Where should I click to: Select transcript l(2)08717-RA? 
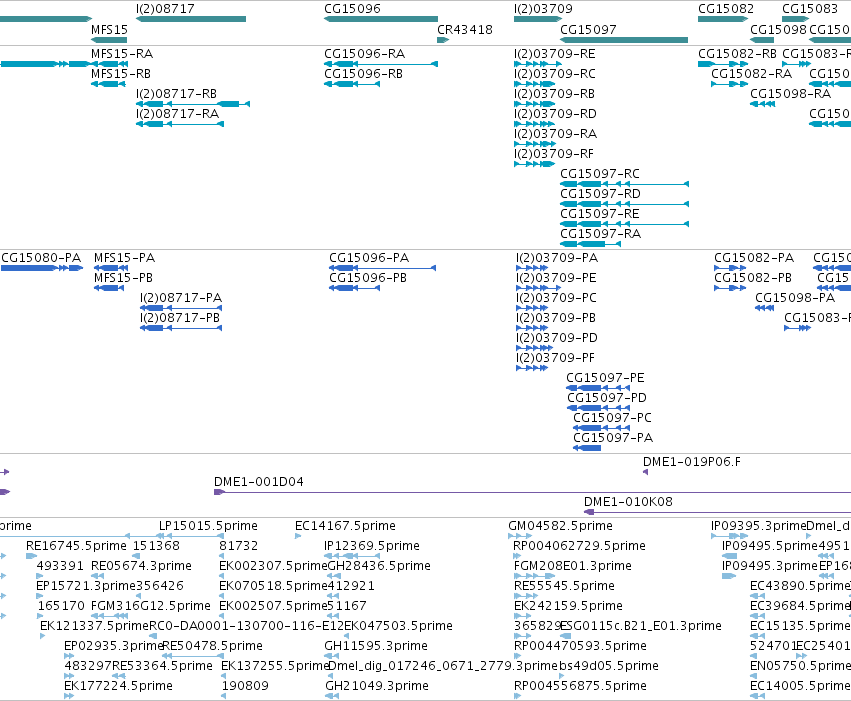pos(180,124)
